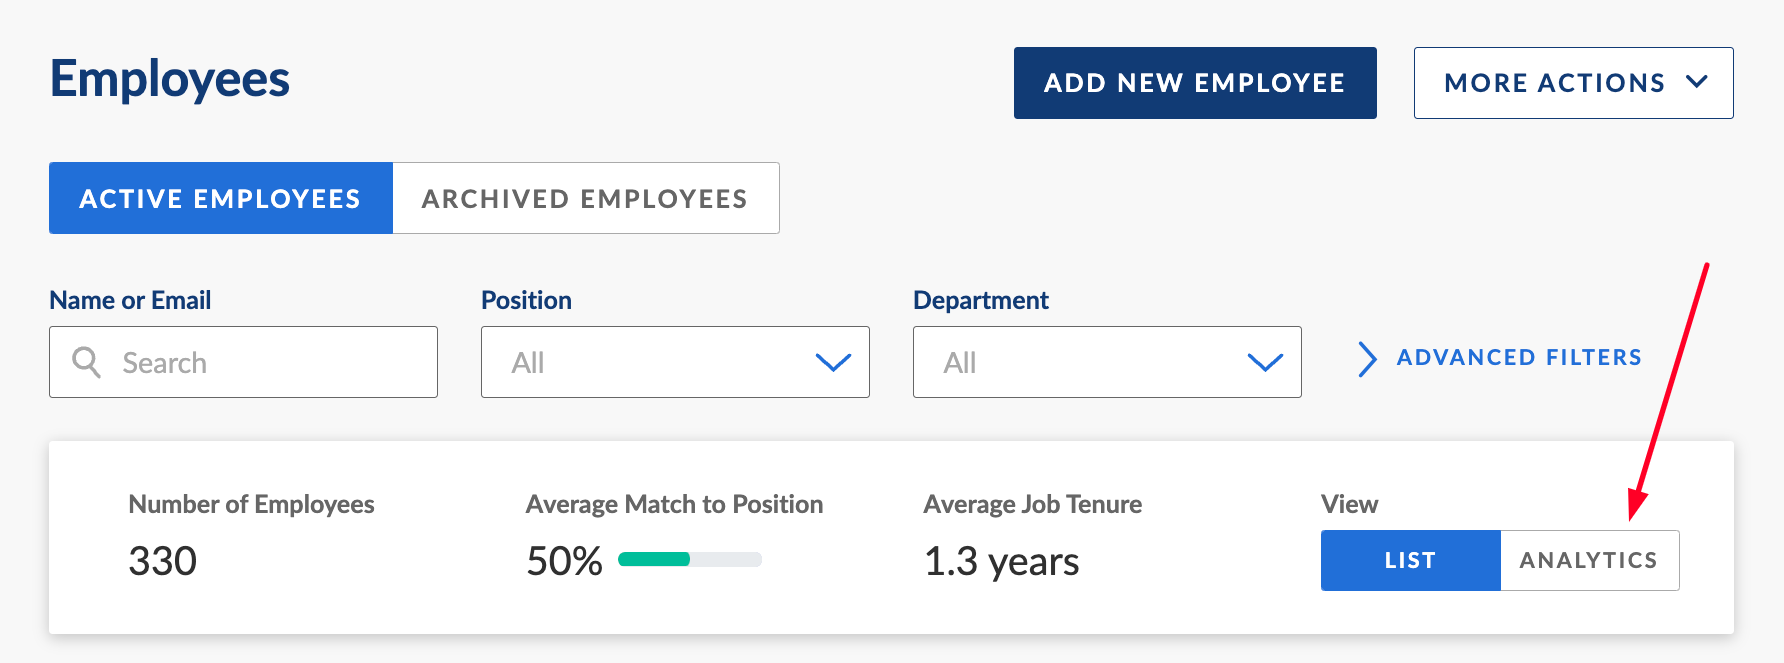Expand the Advanced Filters link

click(x=1518, y=357)
